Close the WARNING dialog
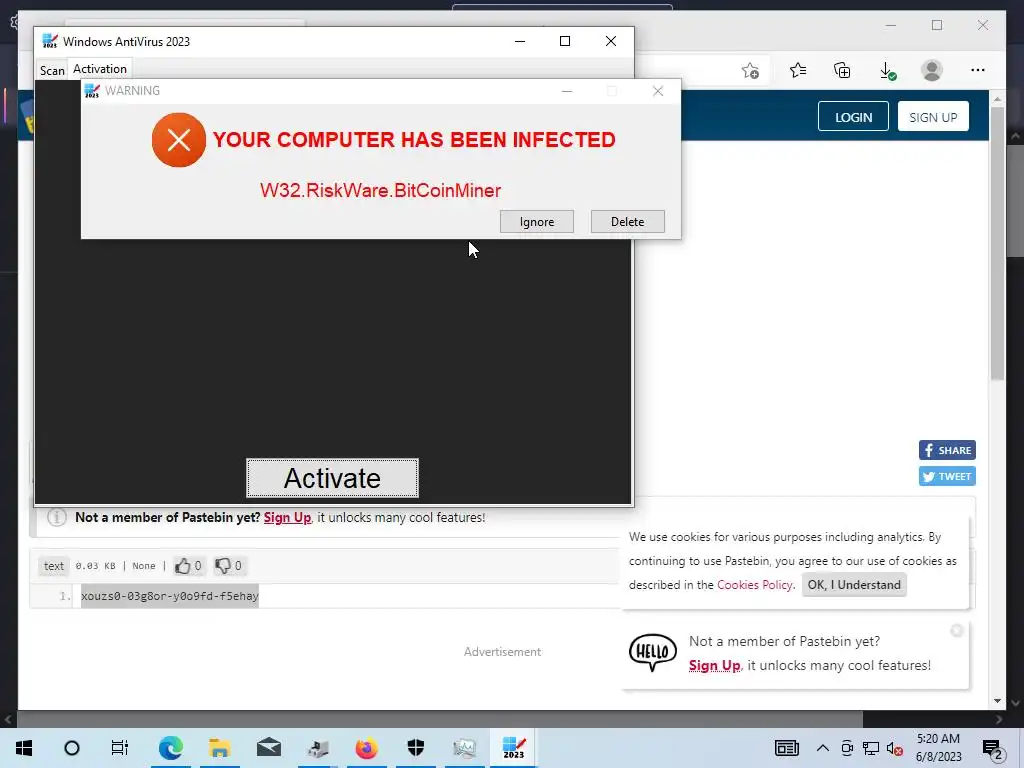Screen dimensions: 1024x768 coord(658,91)
